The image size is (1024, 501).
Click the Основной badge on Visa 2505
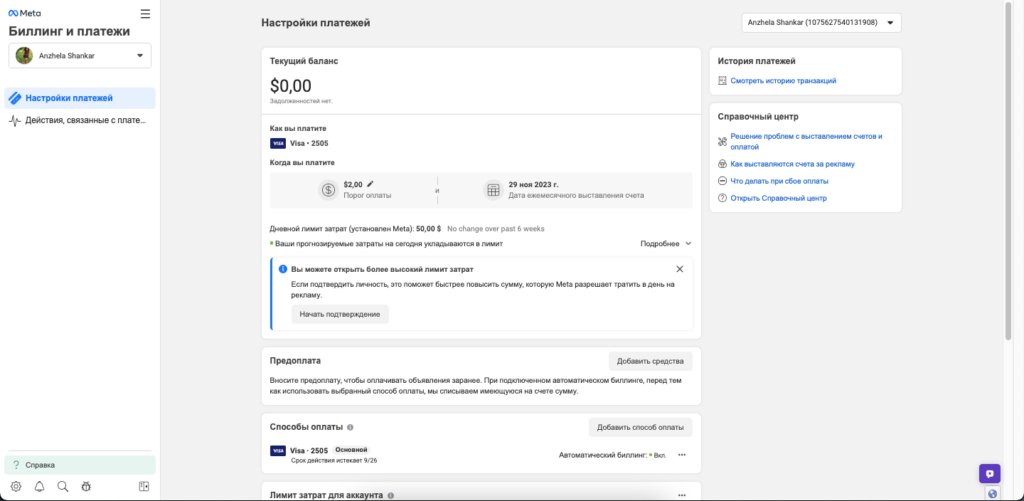tap(351, 450)
